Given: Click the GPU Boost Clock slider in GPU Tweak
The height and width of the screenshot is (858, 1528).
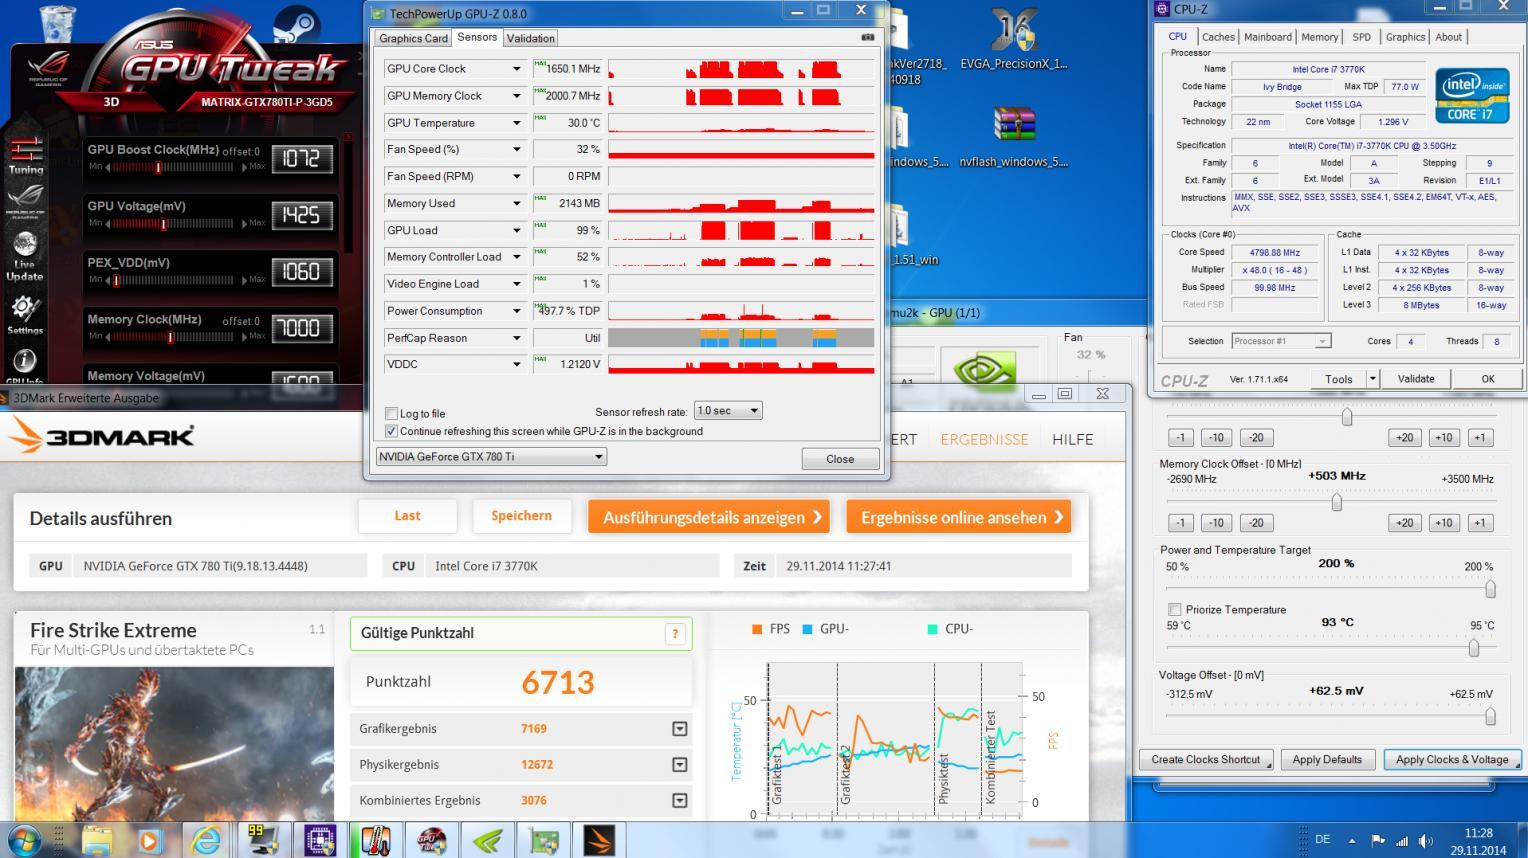Looking at the screenshot, I should [174, 167].
